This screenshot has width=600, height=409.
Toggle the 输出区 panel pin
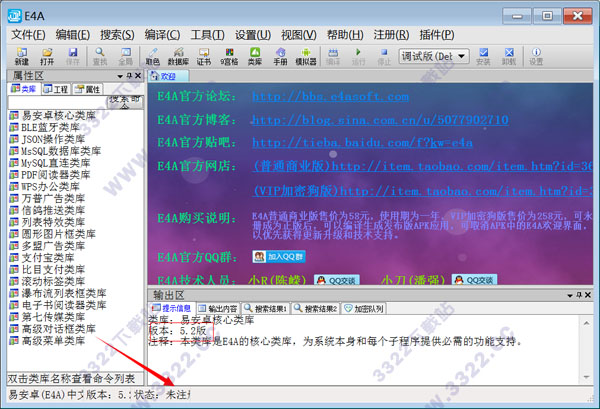tap(579, 295)
